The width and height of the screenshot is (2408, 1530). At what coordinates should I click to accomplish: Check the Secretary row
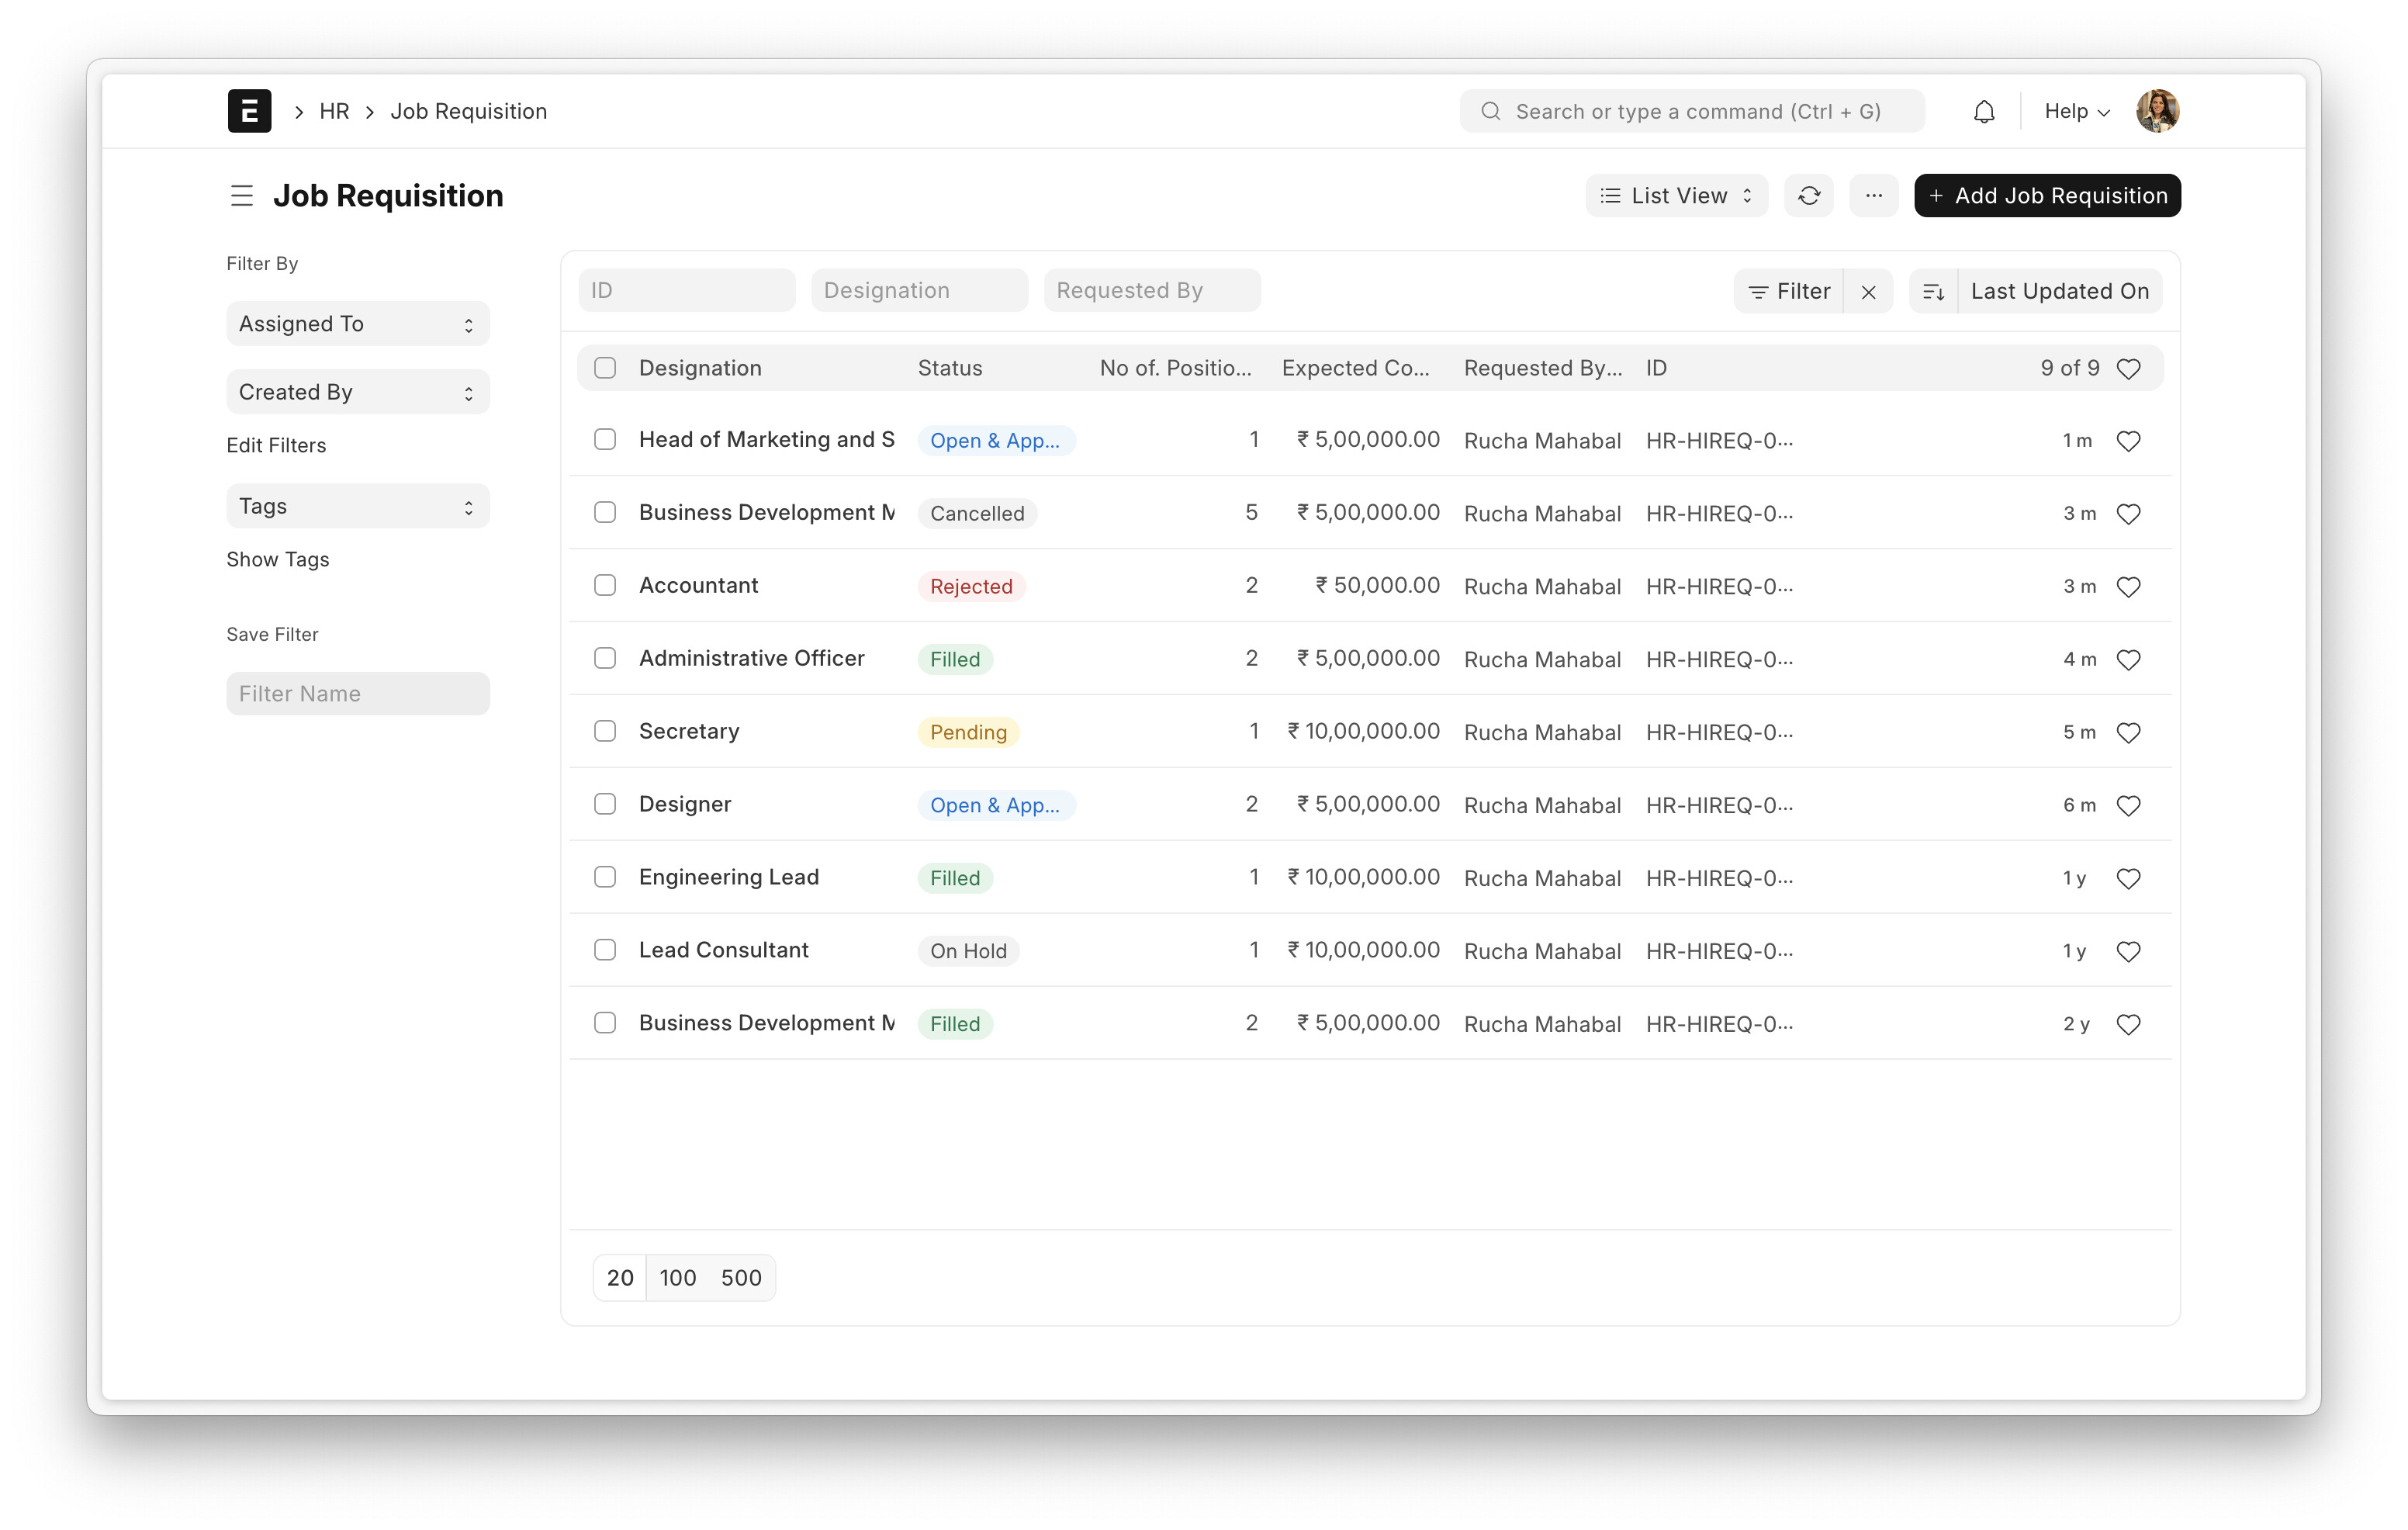click(x=605, y=732)
